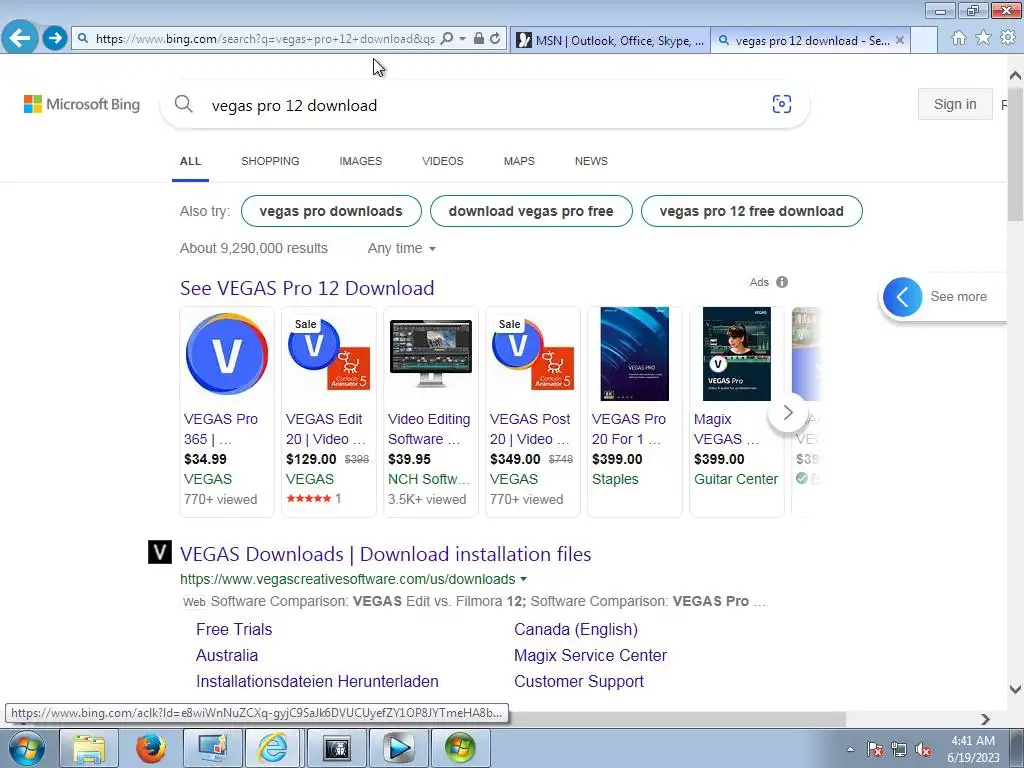
Task: Open the media player taskbar icon
Action: coord(399,748)
